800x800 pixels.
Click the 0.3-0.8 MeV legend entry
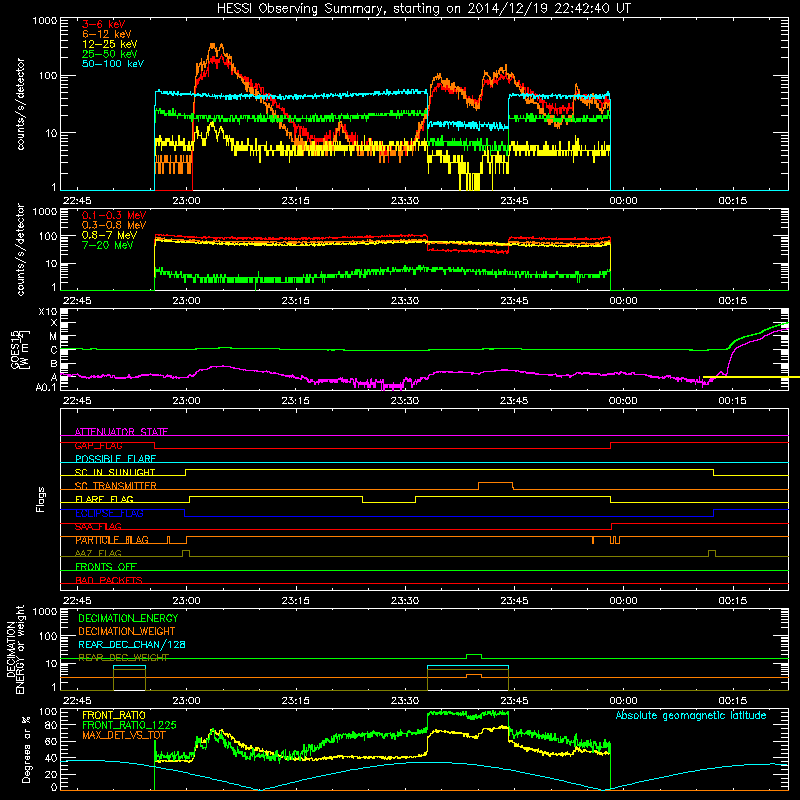114,225
